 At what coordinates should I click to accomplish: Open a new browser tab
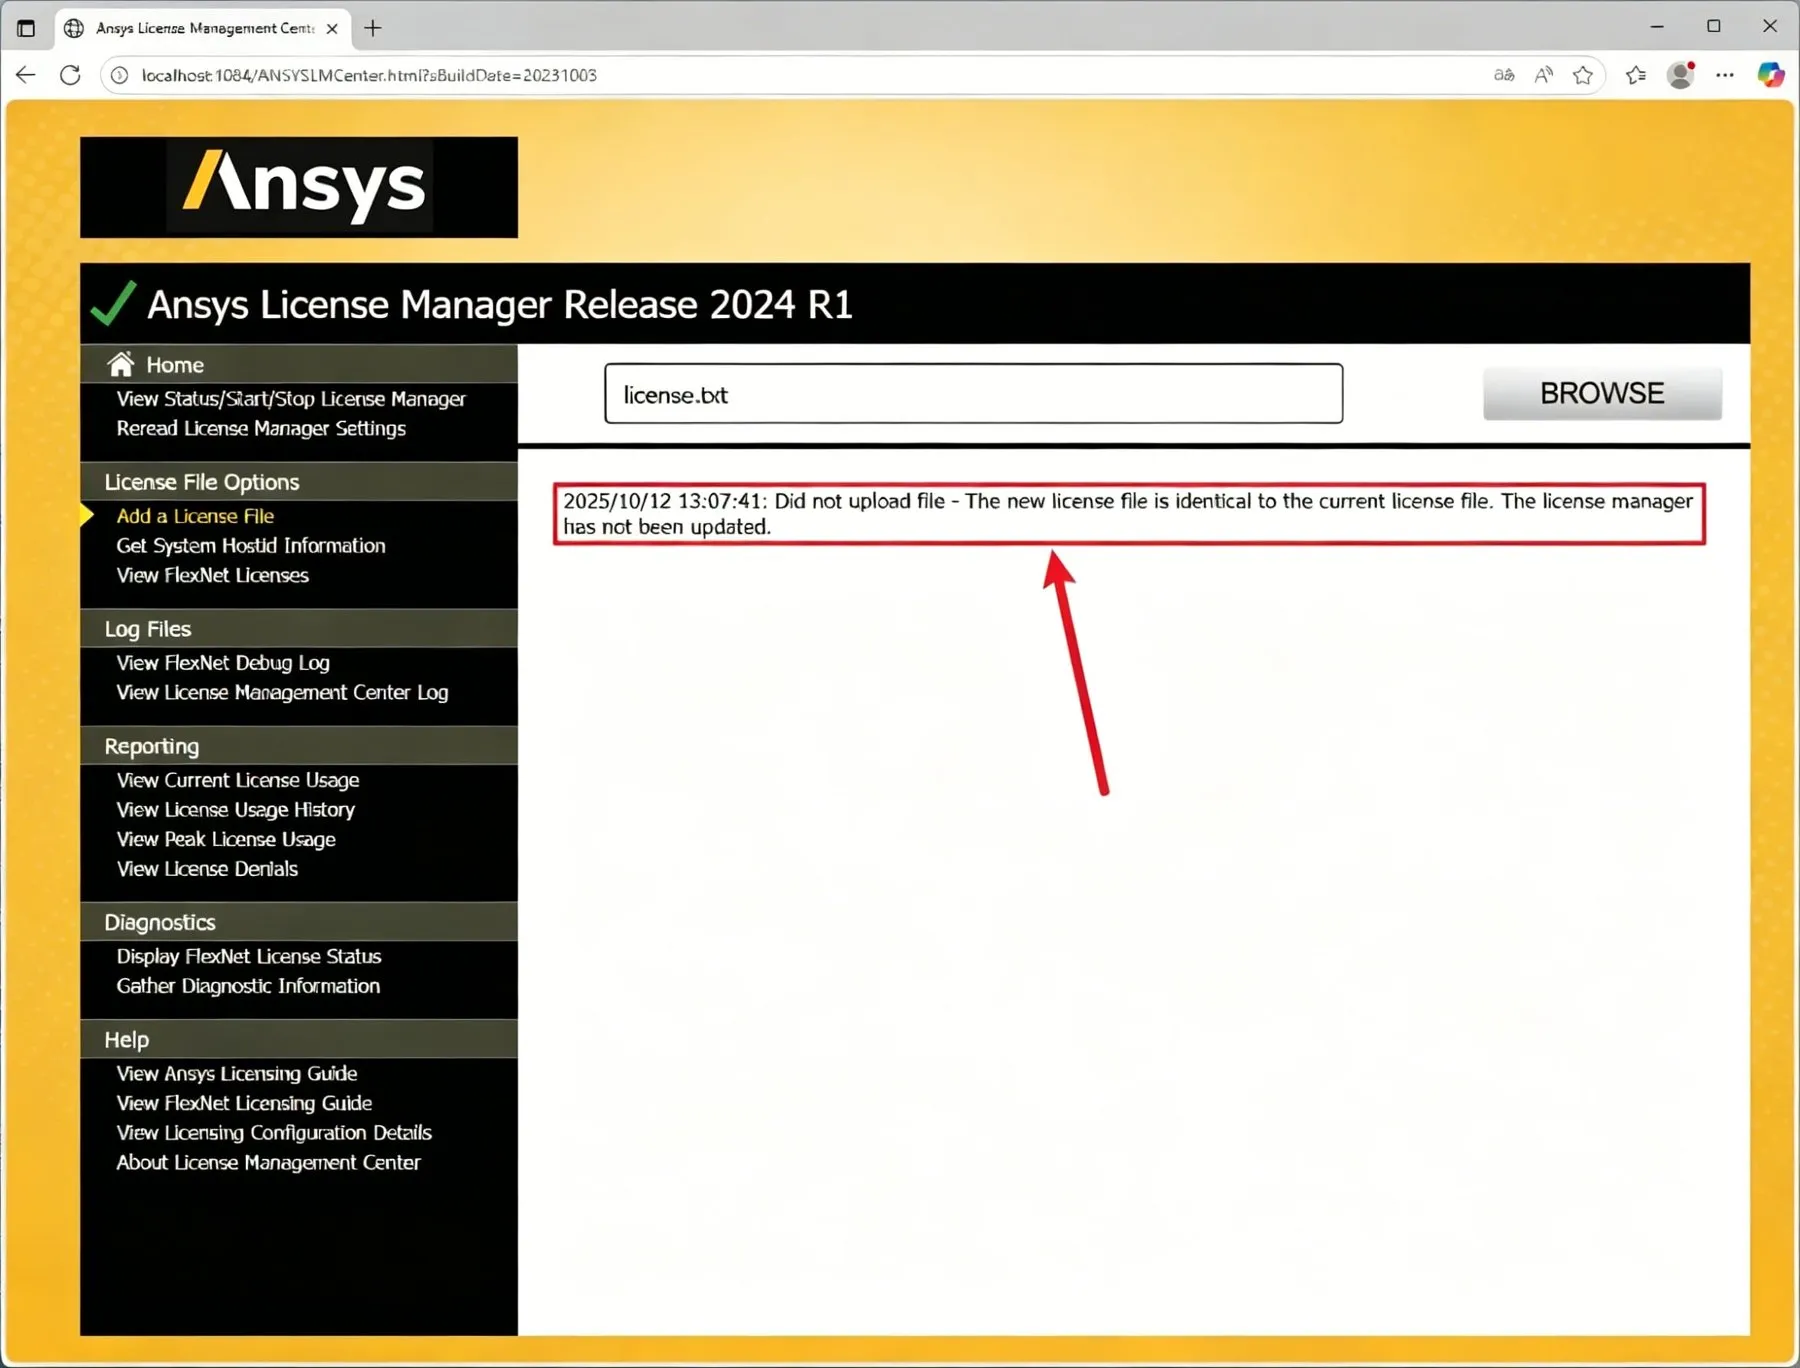(x=373, y=28)
